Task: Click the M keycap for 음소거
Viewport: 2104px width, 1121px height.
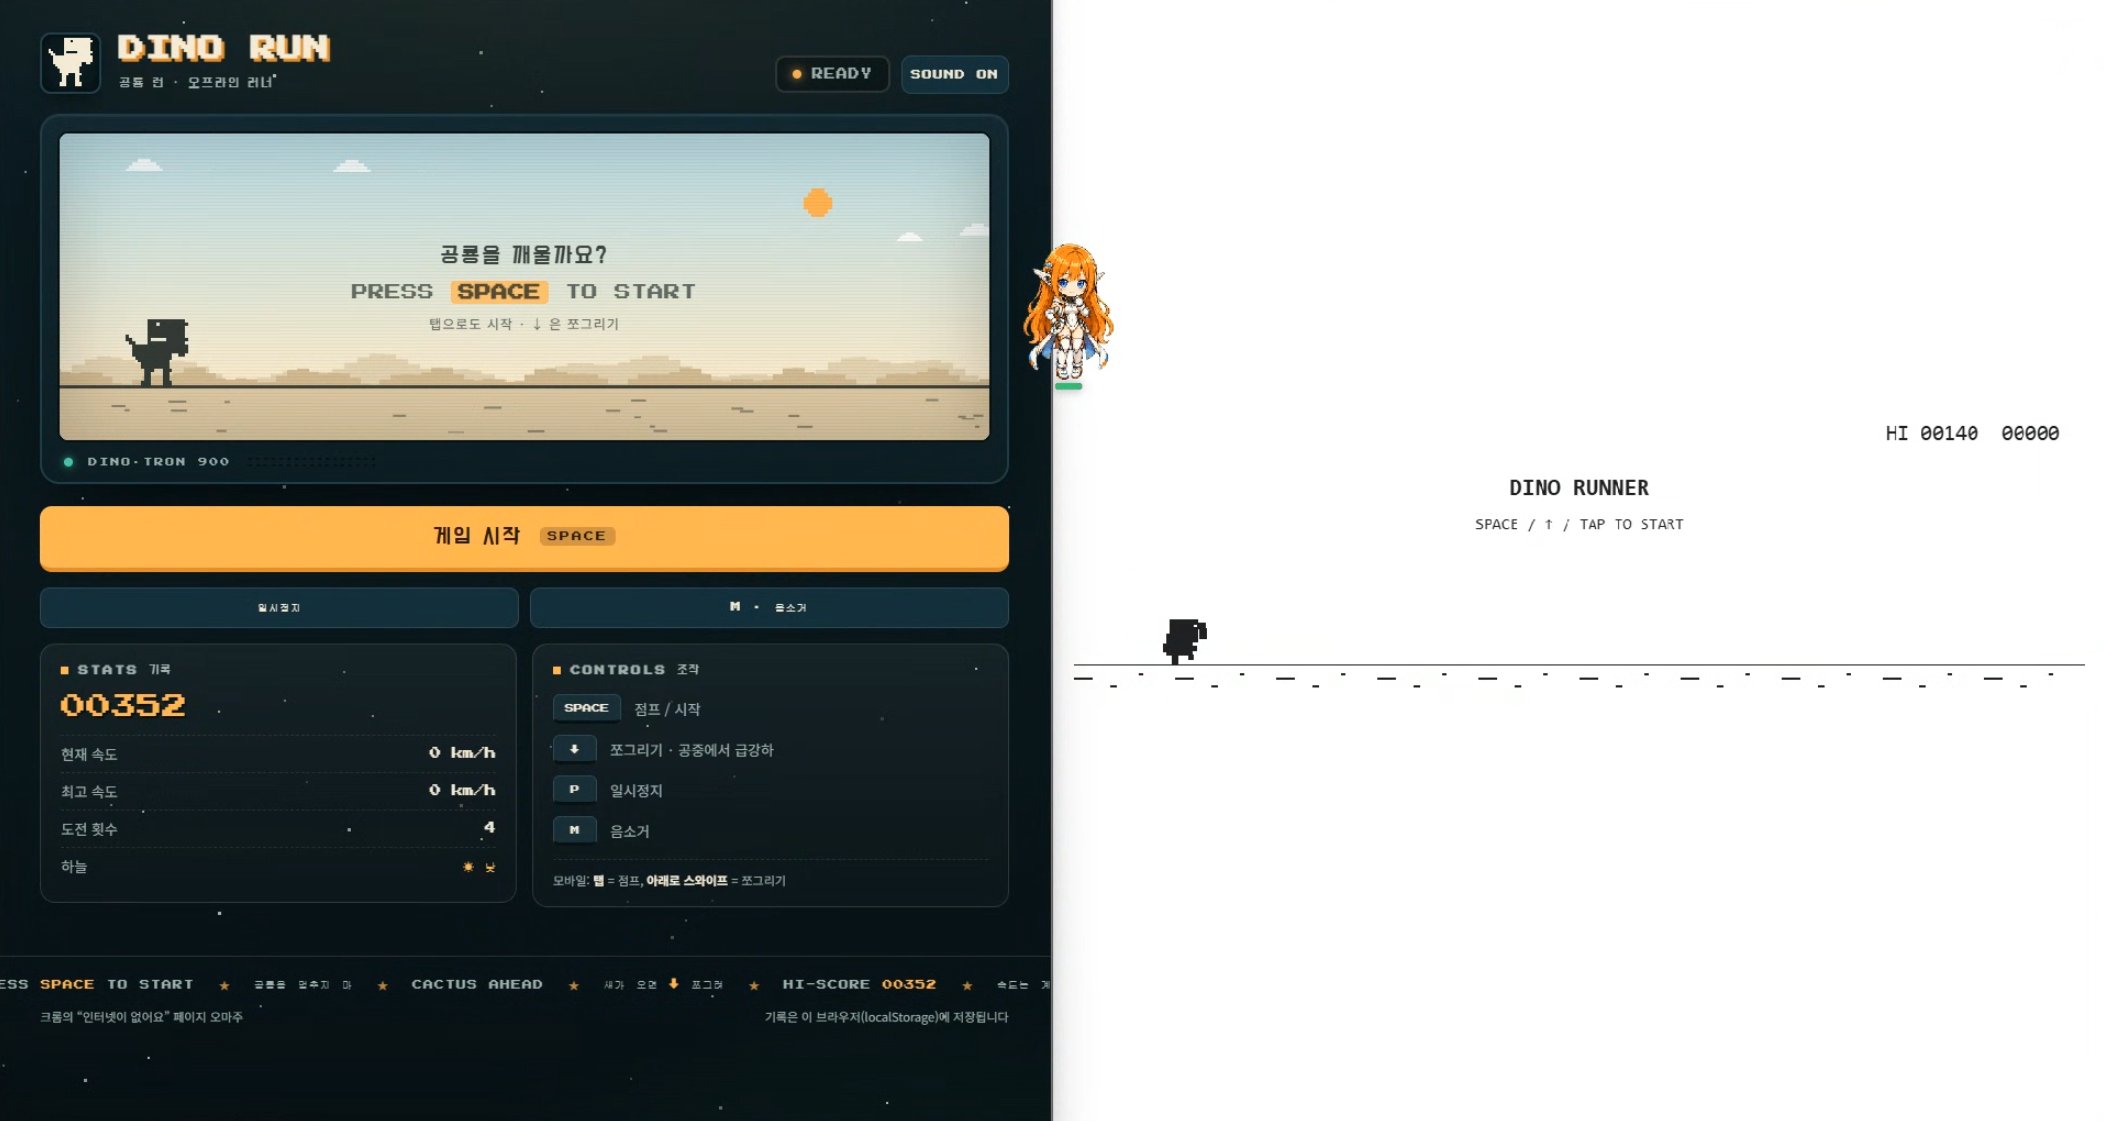Action: click(x=574, y=830)
